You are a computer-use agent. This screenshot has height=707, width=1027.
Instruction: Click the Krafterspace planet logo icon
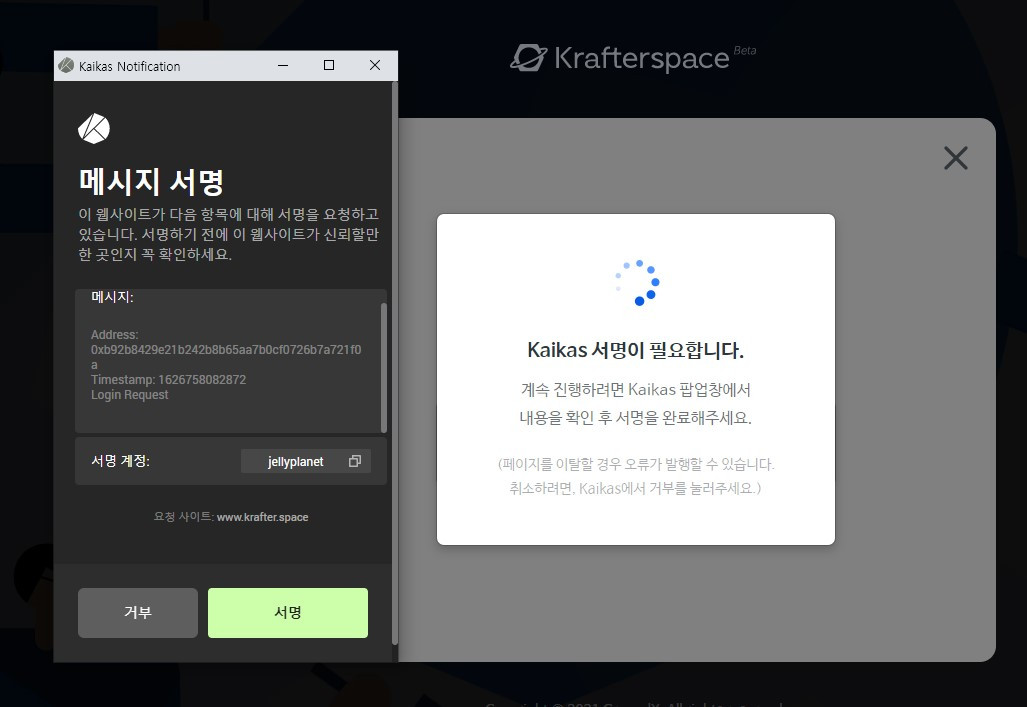click(x=529, y=58)
